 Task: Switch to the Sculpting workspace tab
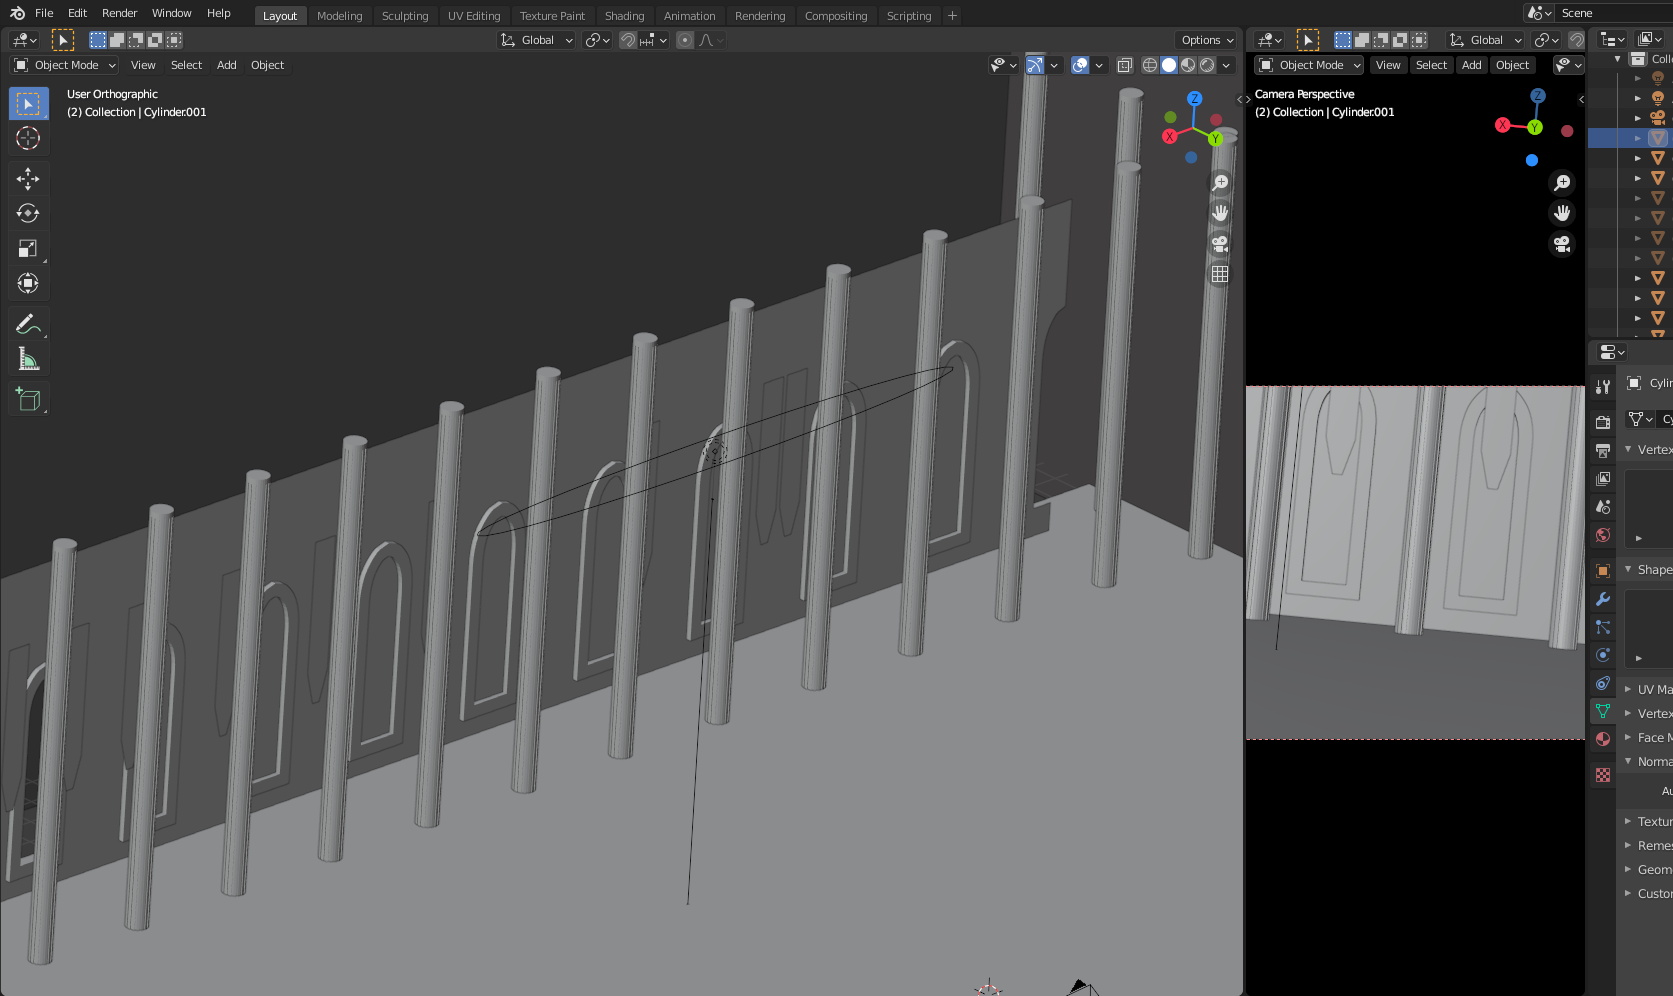coord(404,16)
